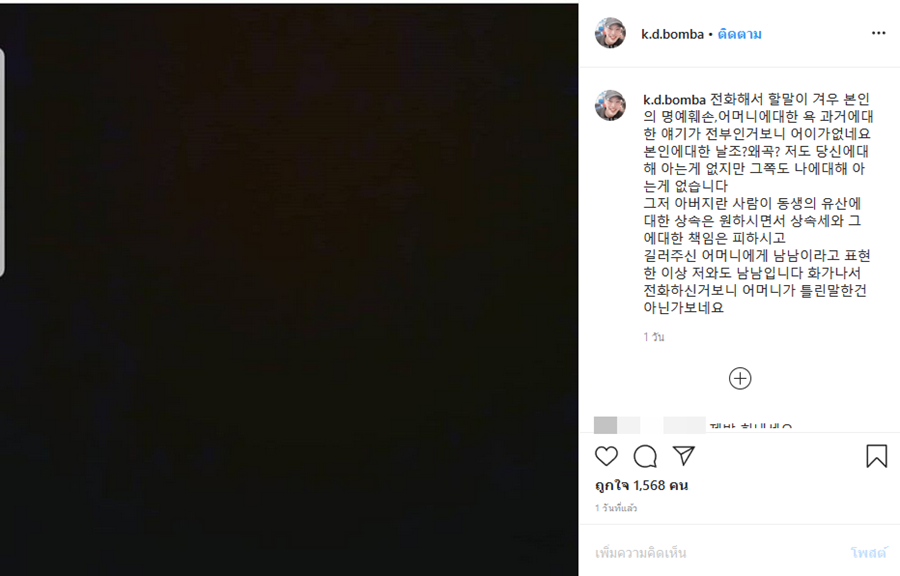Focus the เพิ่มความคิดเห็น comment field

tap(715, 553)
